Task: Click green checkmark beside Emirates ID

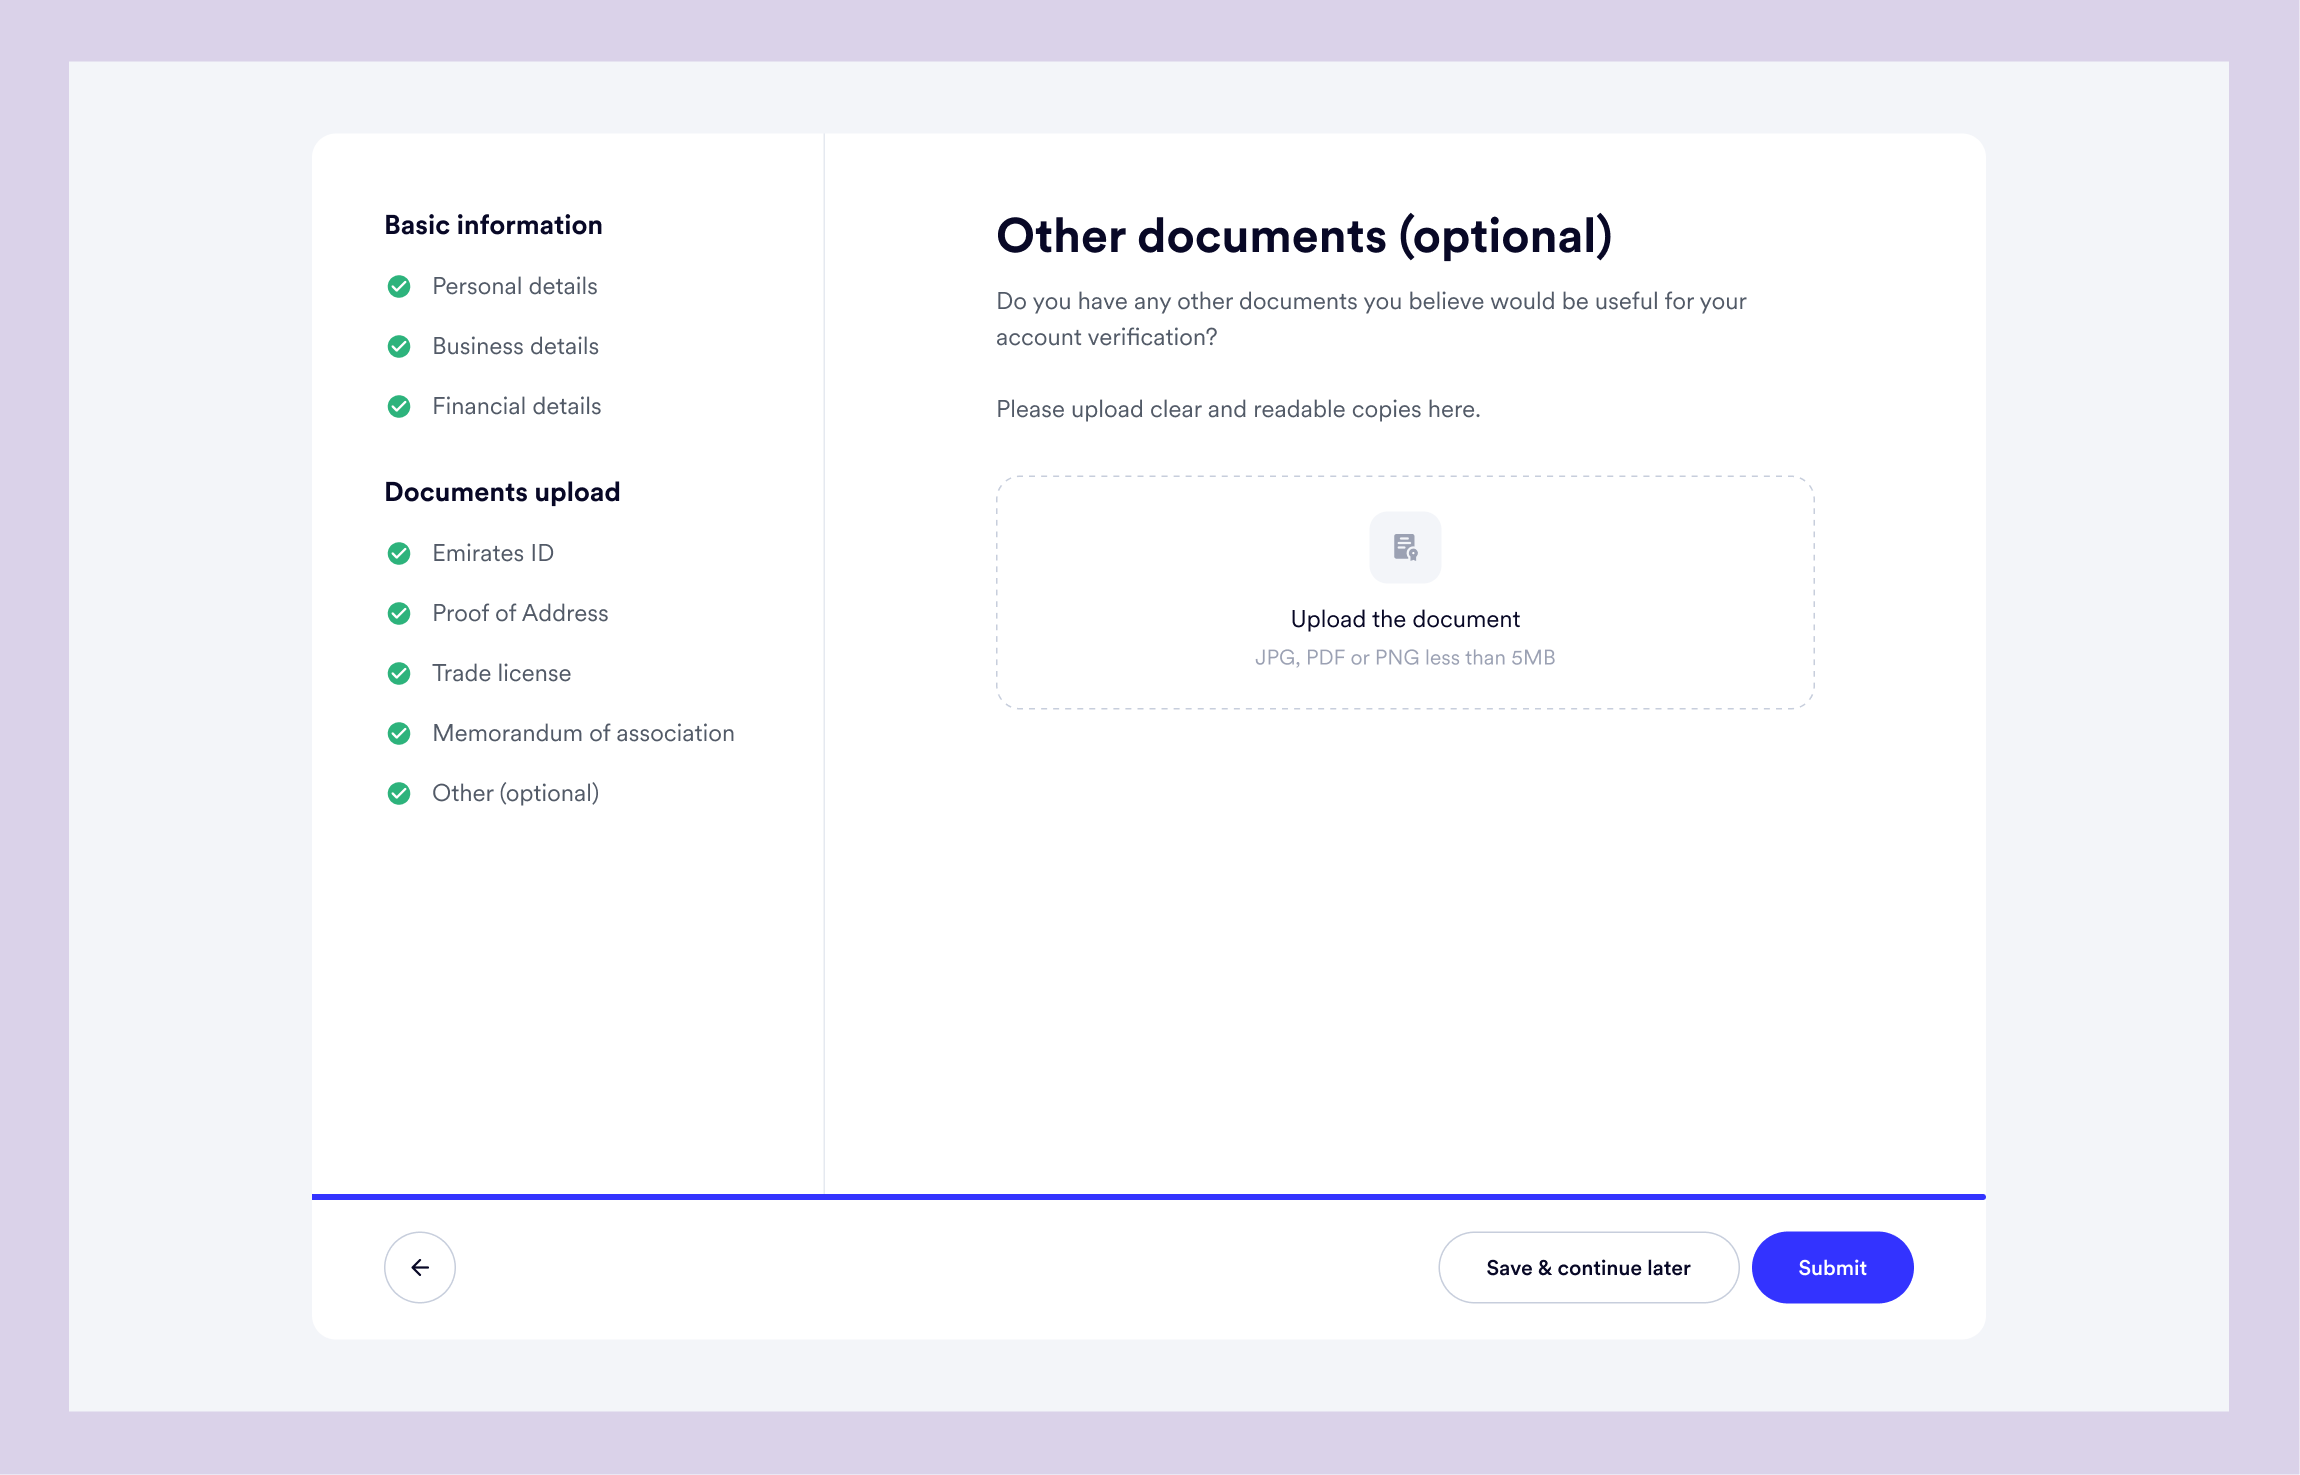Action: click(399, 553)
